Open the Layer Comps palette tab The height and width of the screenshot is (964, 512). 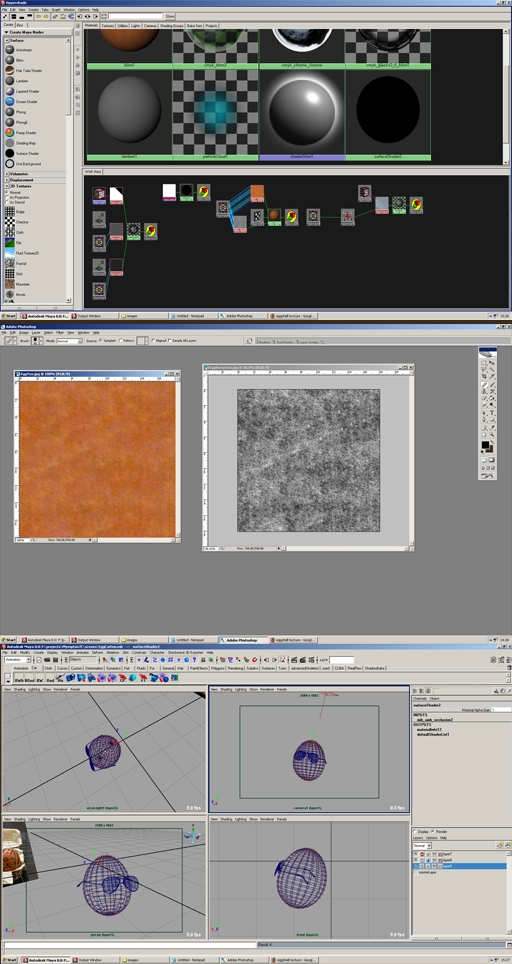click(x=309, y=341)
